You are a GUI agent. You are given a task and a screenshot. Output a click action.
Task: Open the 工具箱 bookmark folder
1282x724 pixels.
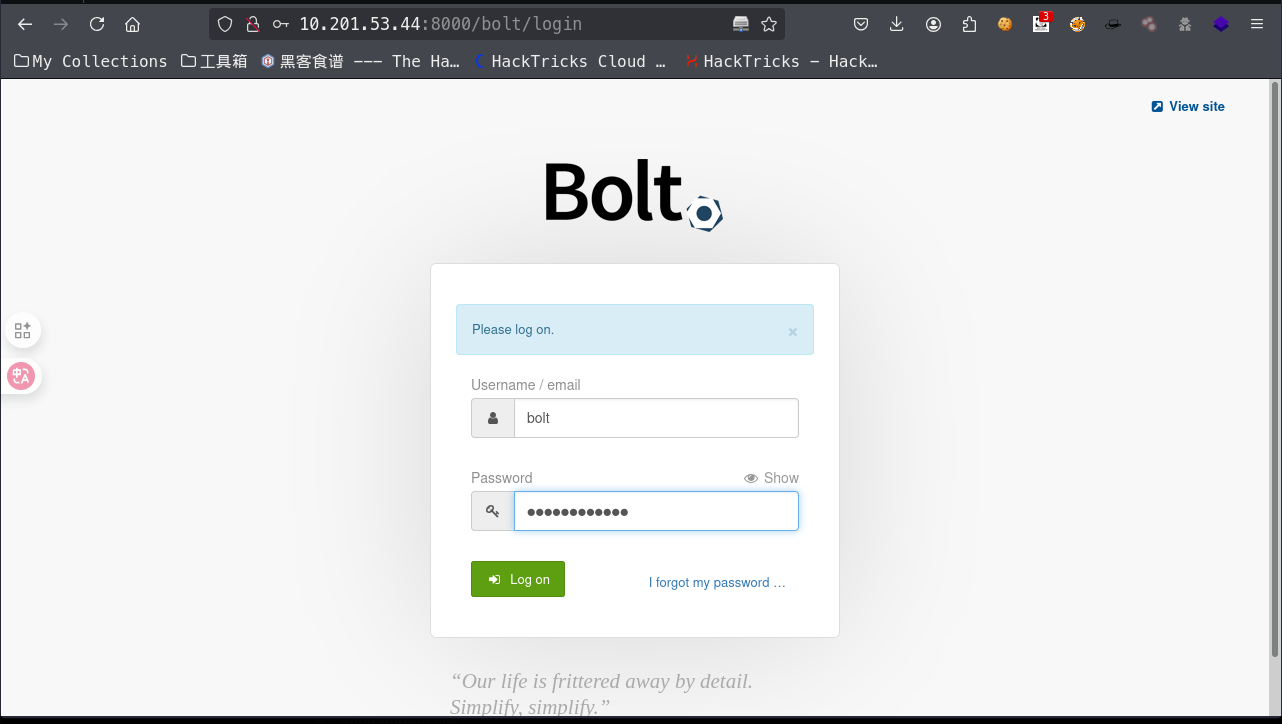(x=214, y=61)
